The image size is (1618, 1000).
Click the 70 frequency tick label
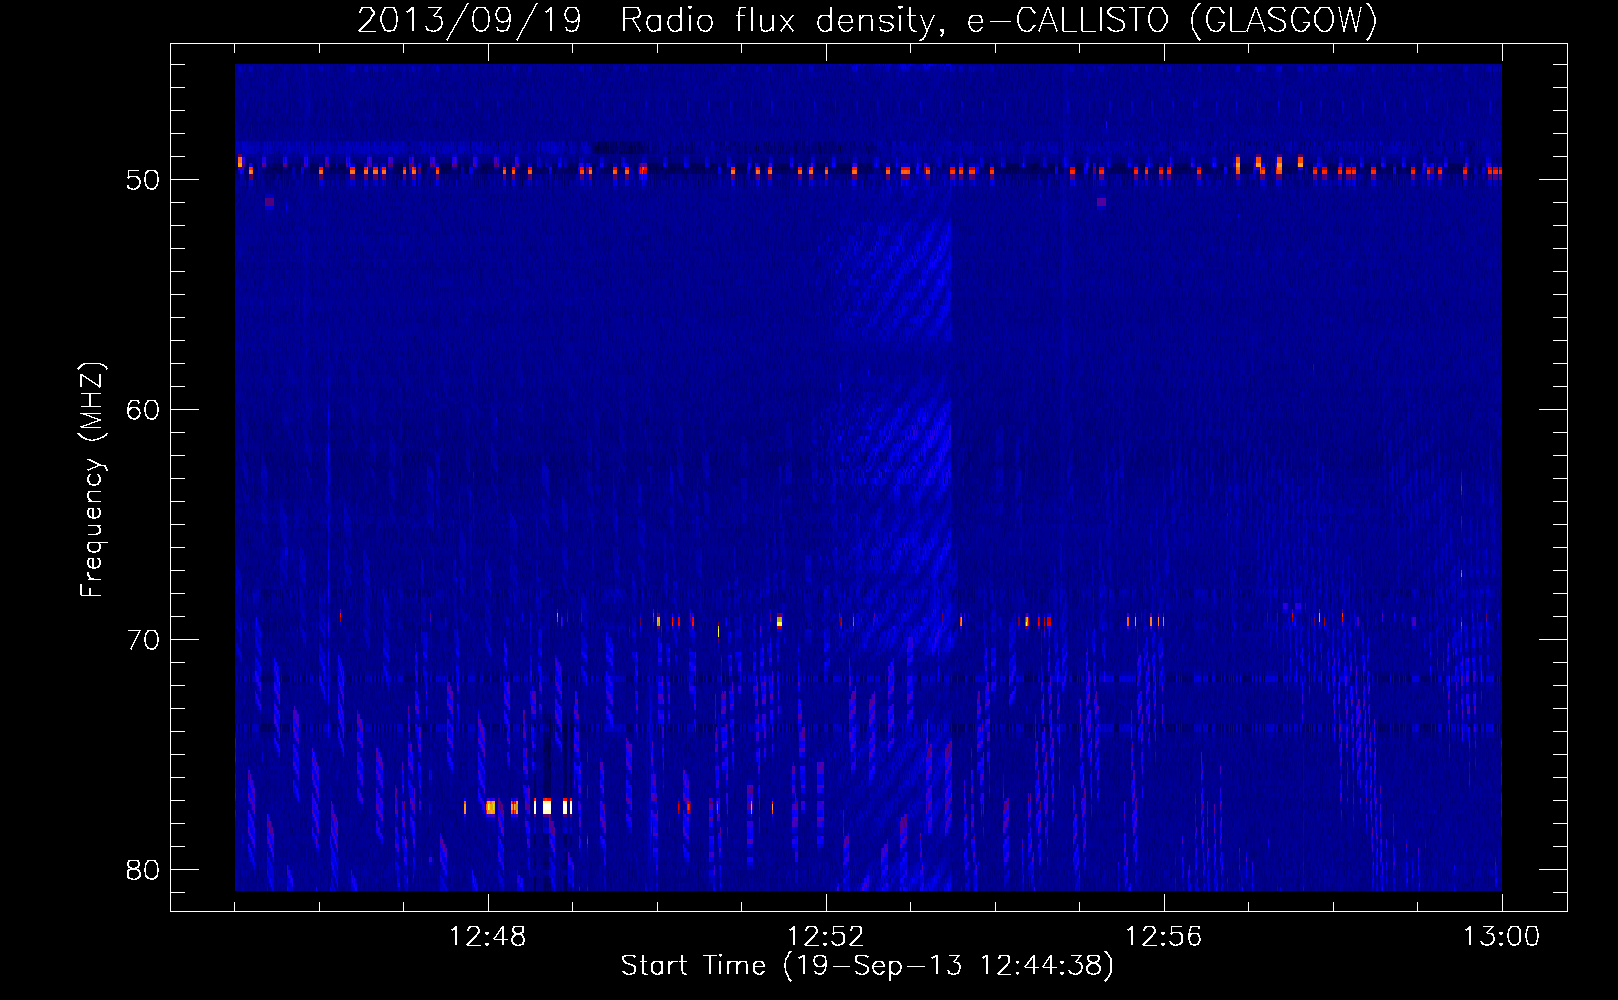tap(143, 640)
